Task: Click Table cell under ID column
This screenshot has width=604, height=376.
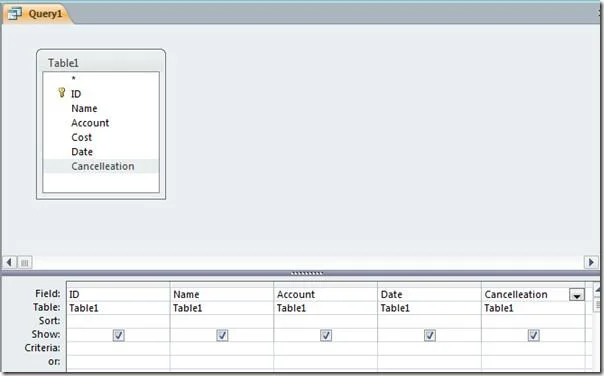Action: pyautogui.click(x=118, y=308)
